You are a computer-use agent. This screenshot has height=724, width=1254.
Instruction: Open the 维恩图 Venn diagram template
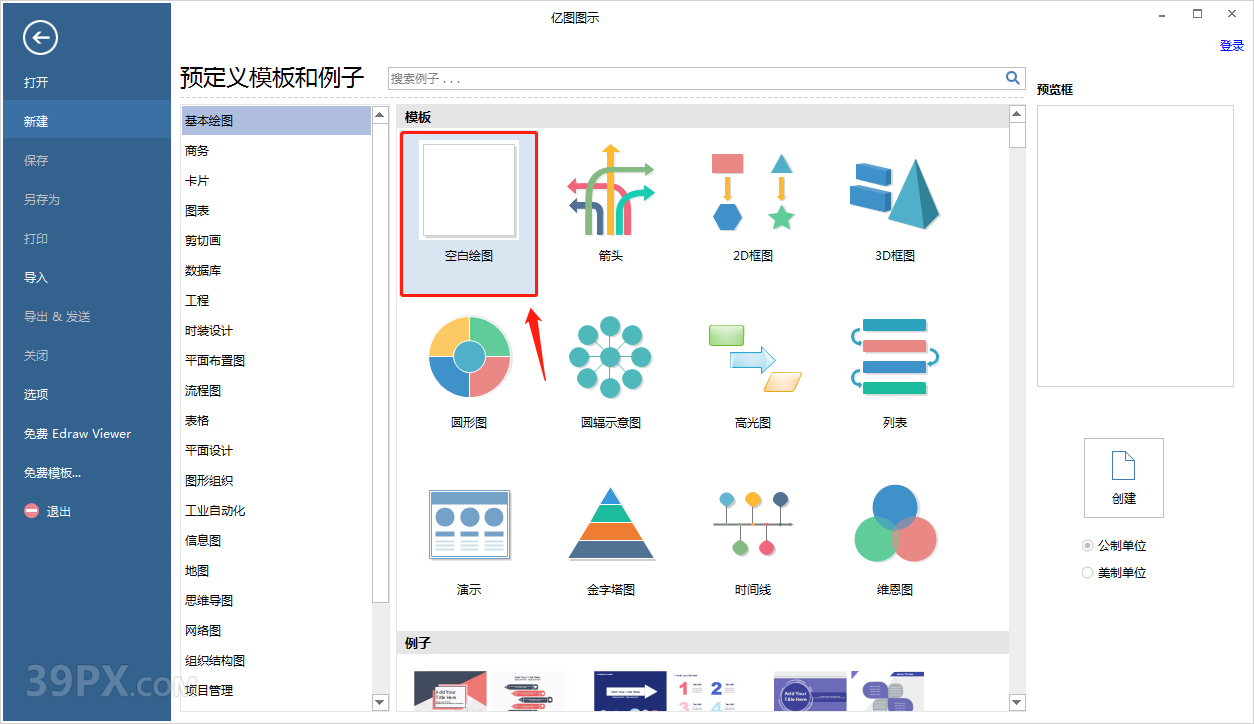pyautogui.click(x=895, y=523)
